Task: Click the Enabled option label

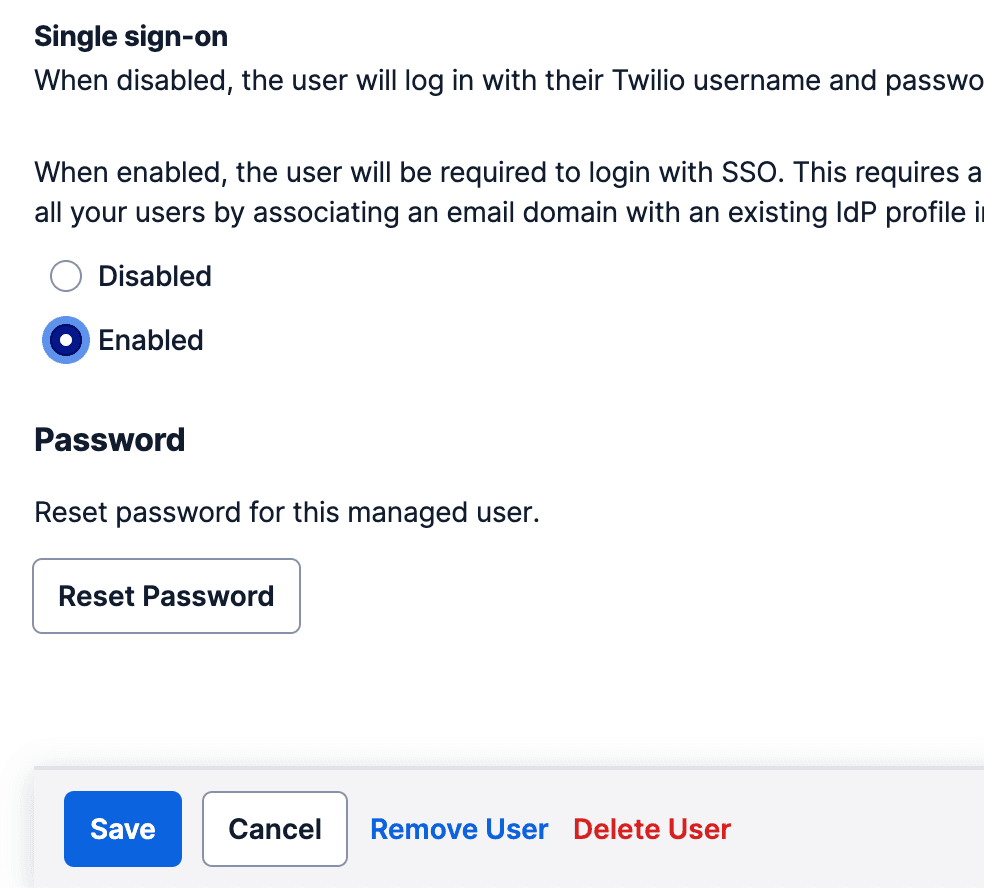Action: pos(151,340)
